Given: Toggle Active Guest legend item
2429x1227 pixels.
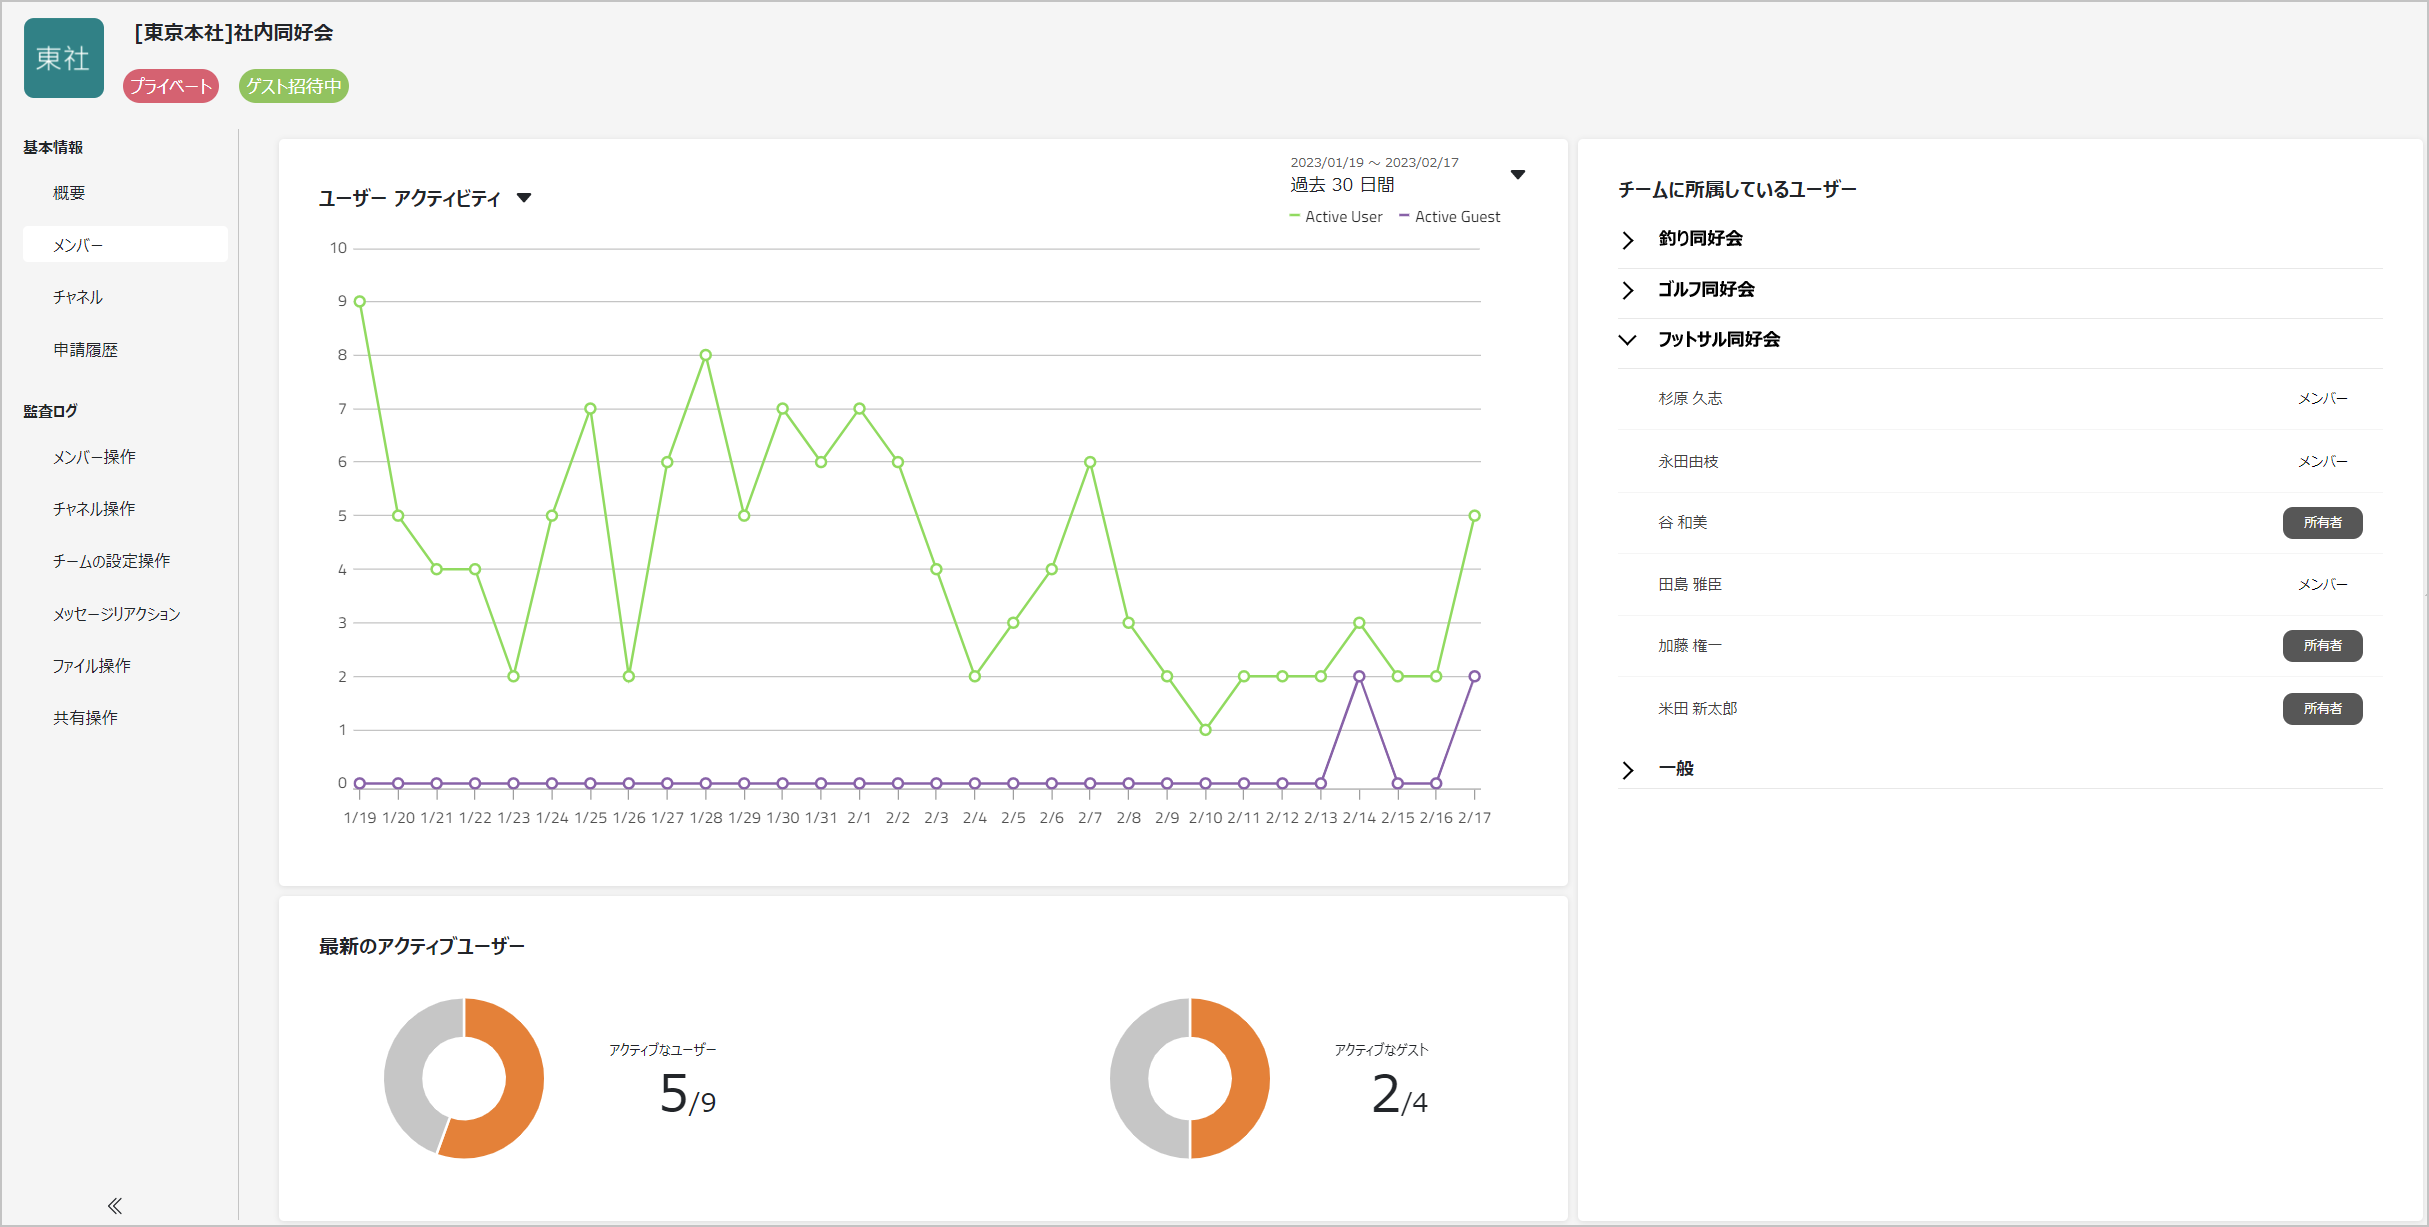Looking at the screenshot, I should coord(1450,217).
